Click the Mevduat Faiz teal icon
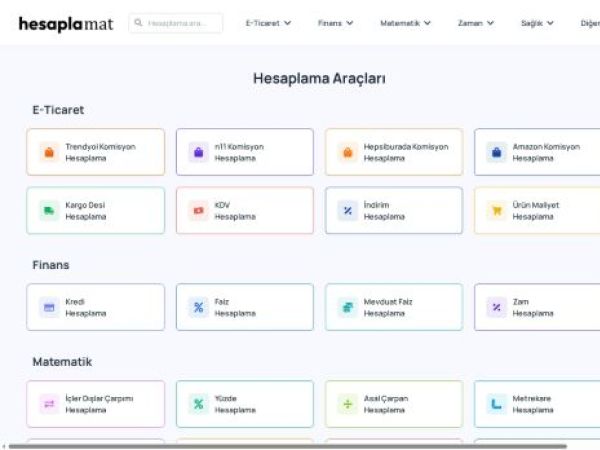This screenshot has height=450, width=600. (x=347, y=307)
